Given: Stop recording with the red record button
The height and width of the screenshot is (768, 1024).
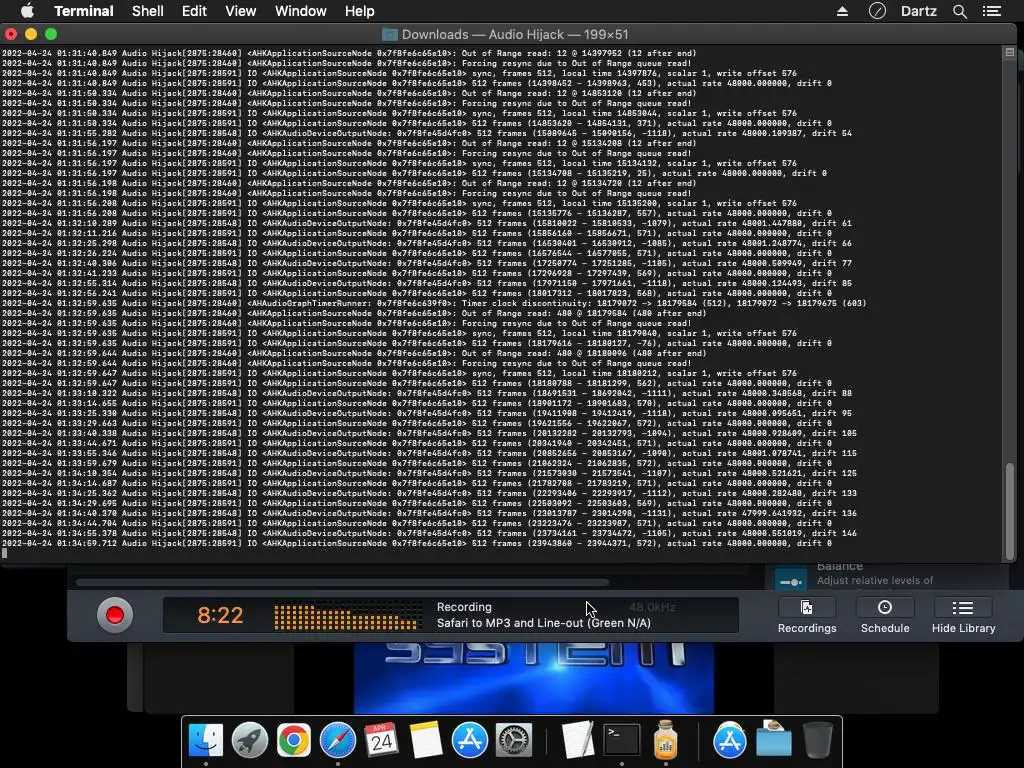Looking at the screenshot, I should pos(115,615).
